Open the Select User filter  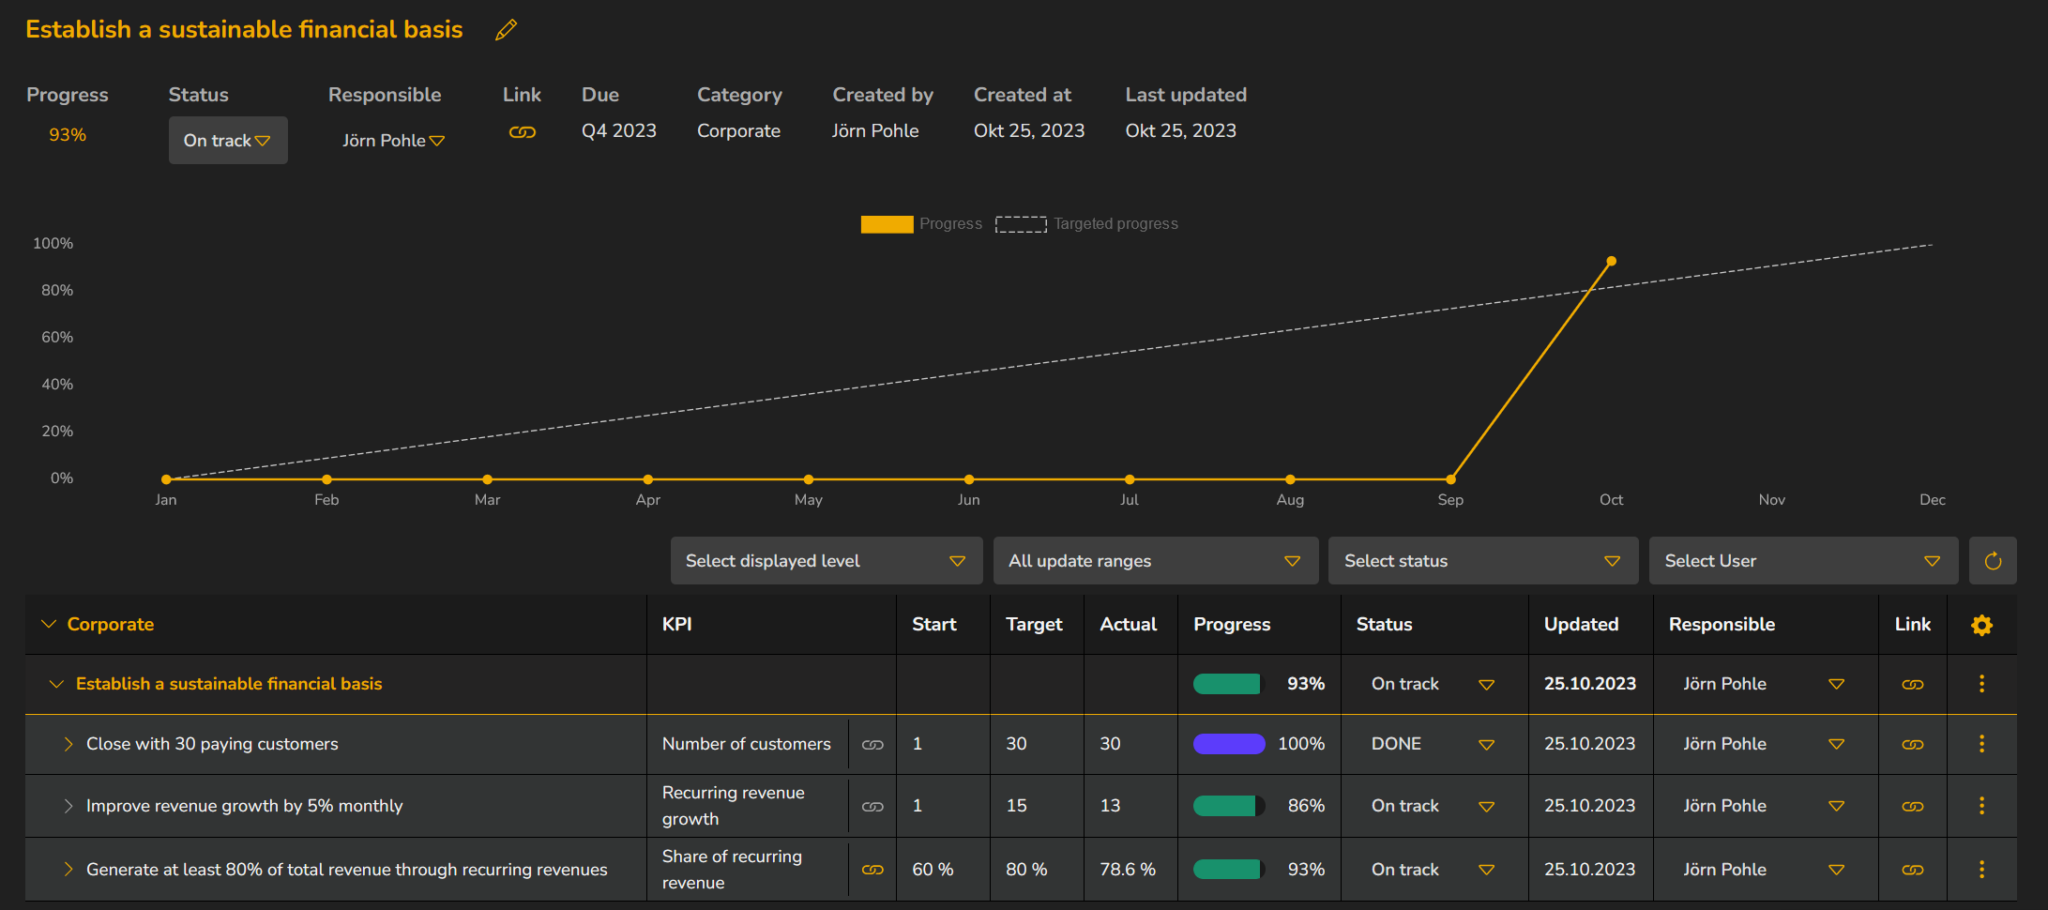coord(1803,560)
